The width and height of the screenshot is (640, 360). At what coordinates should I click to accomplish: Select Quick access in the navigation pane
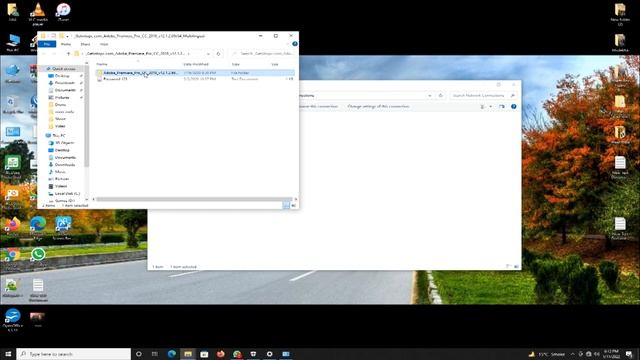coord(63,69)
